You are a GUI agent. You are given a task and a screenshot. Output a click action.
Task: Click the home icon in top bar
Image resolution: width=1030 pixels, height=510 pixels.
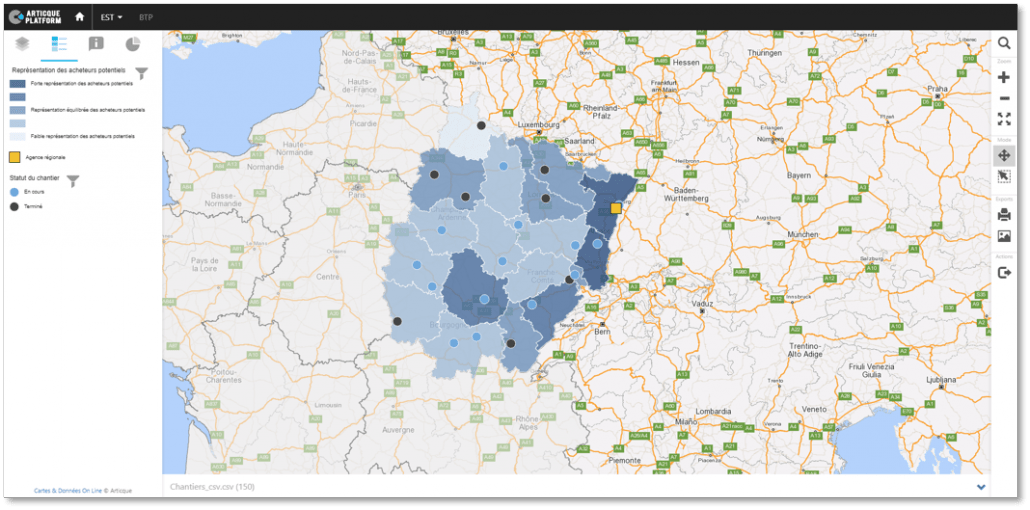coord(79,17)
